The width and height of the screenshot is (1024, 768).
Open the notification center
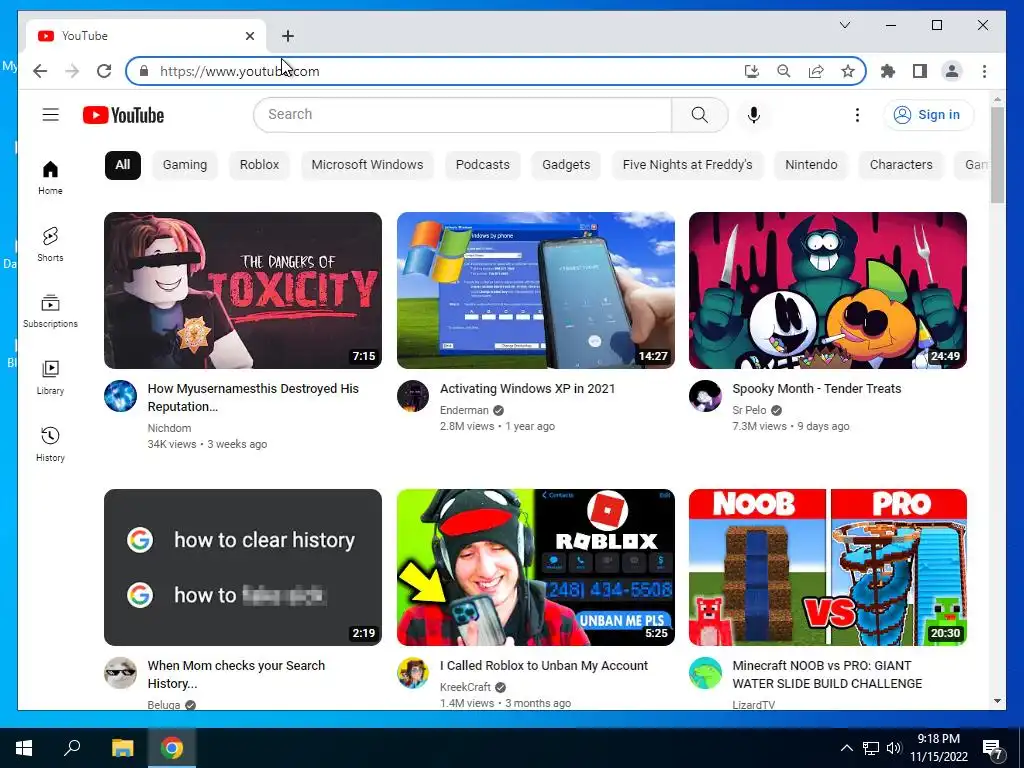coord(993,749)
